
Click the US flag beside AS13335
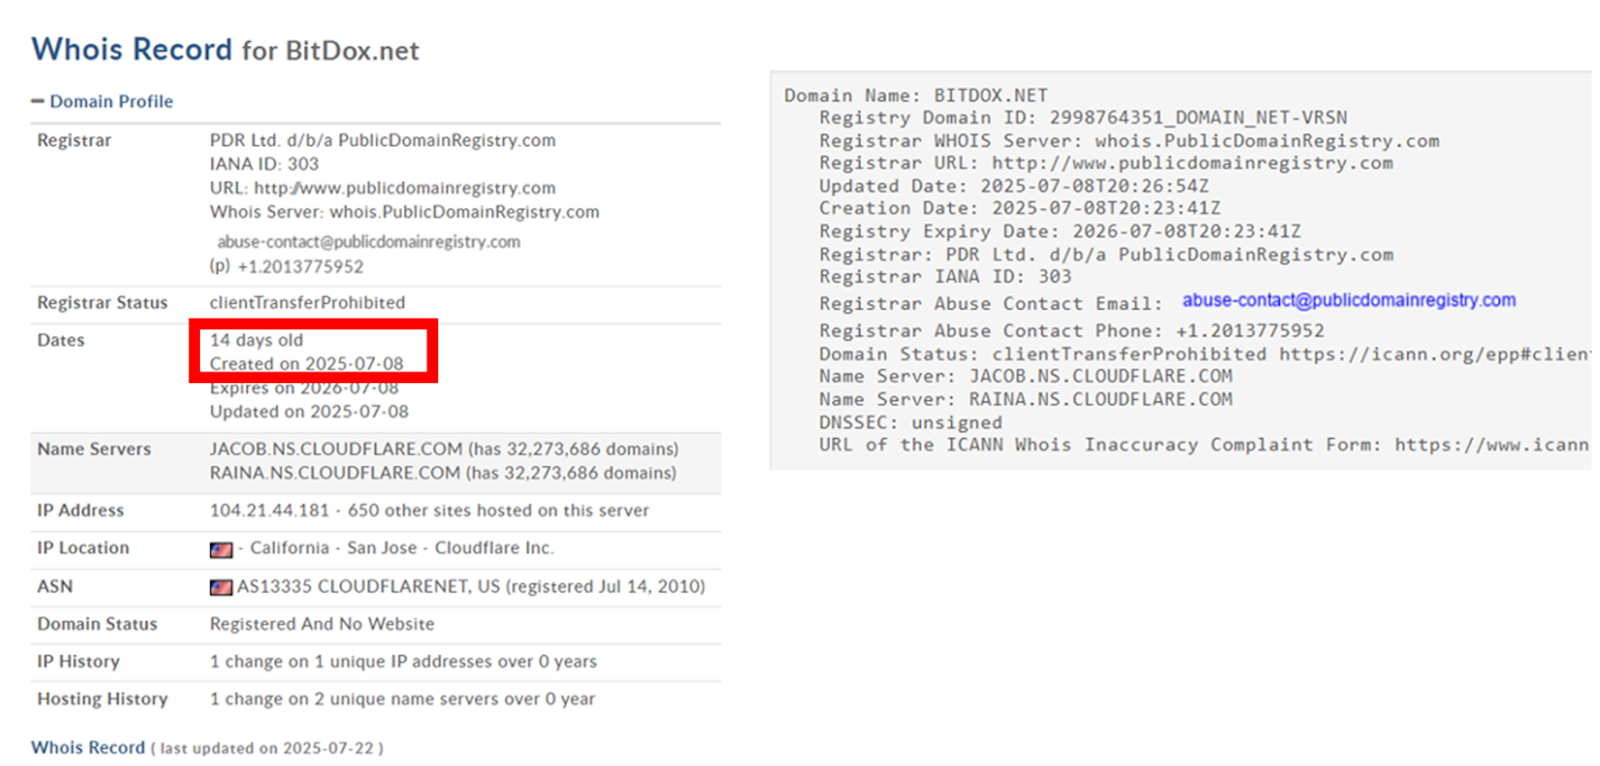point(221,587)
